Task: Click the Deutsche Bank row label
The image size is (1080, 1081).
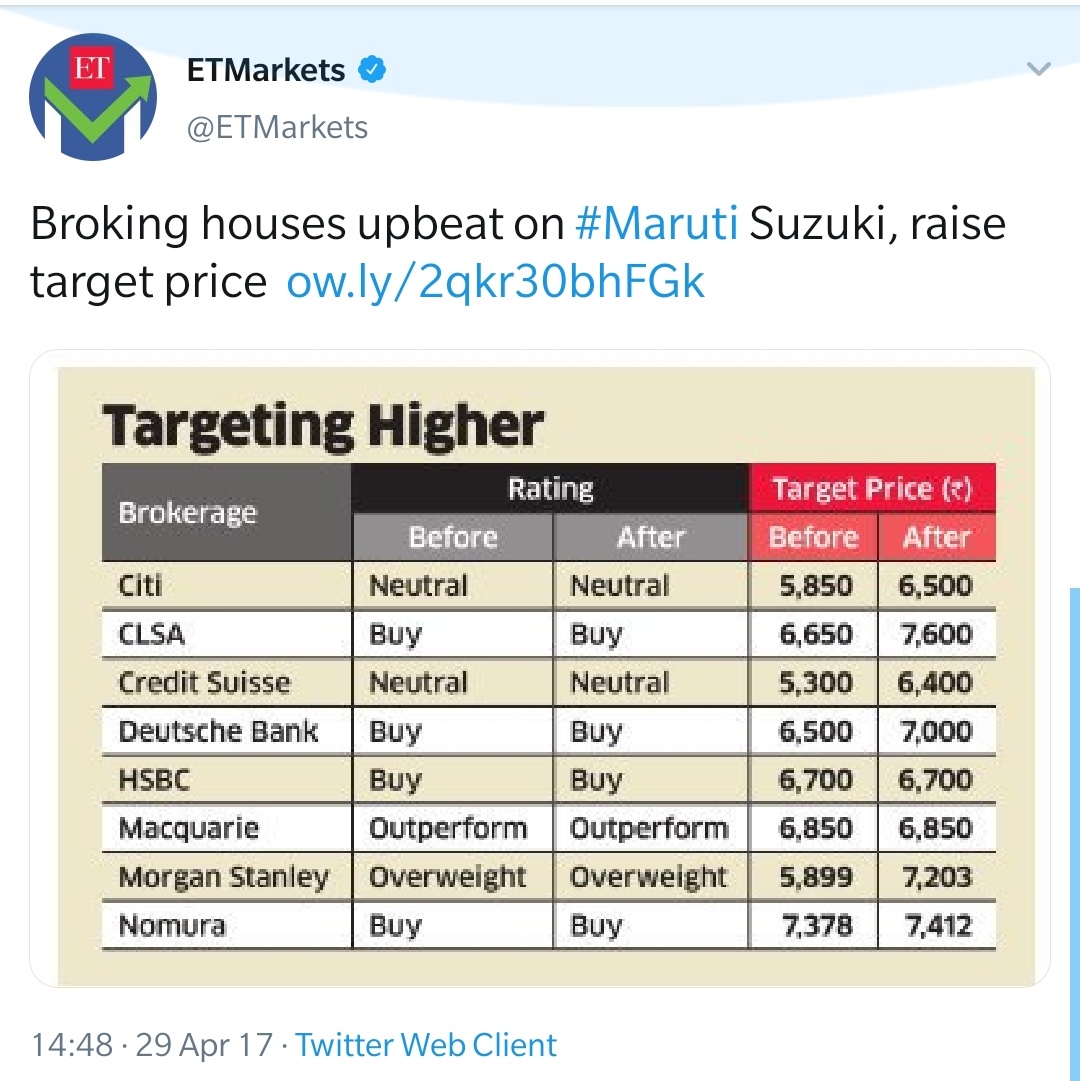Action: (217, 731)
